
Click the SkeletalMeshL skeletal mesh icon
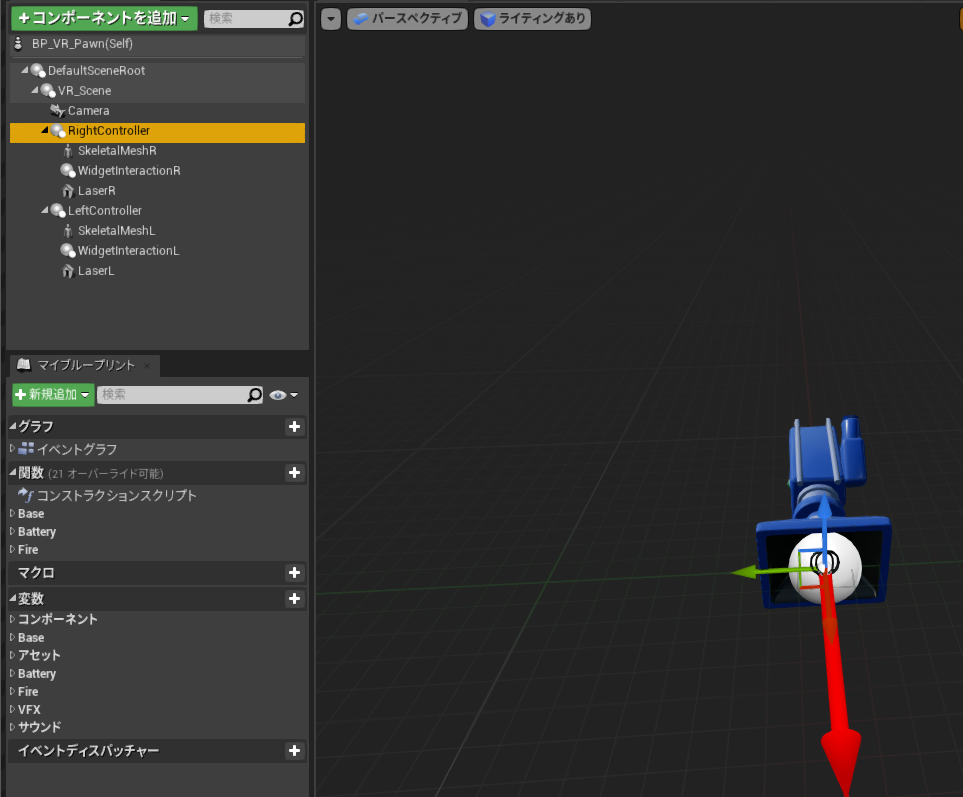[68, 231]
